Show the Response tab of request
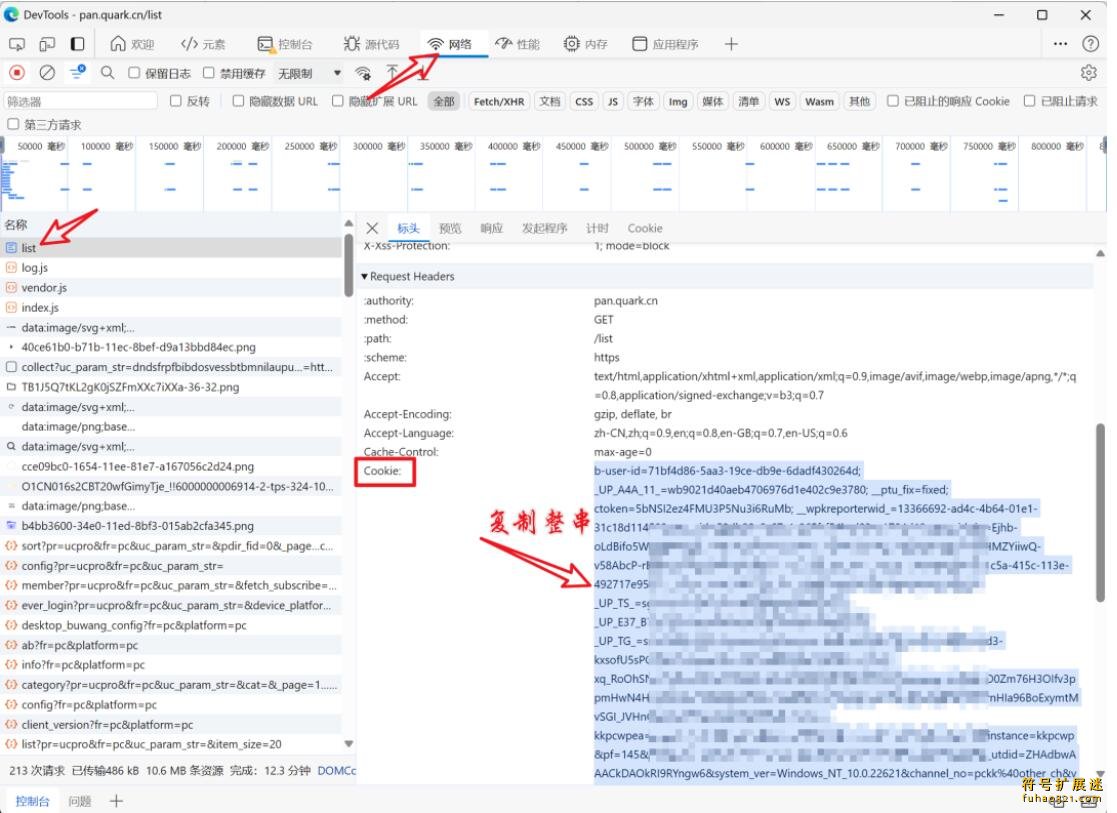 (491, 228)
